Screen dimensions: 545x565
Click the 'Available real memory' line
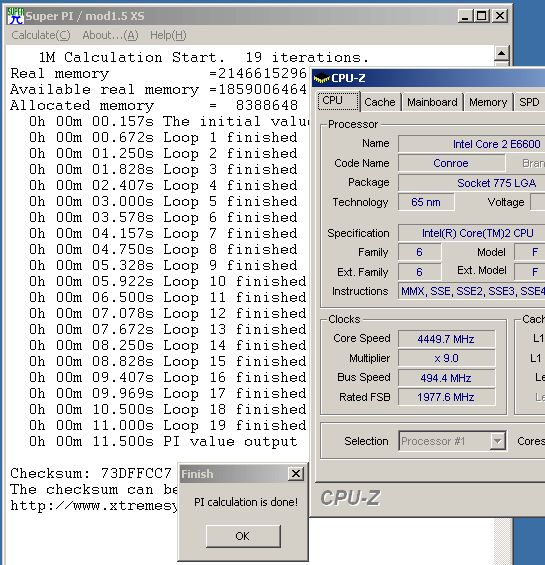click(x=159, y=89)
